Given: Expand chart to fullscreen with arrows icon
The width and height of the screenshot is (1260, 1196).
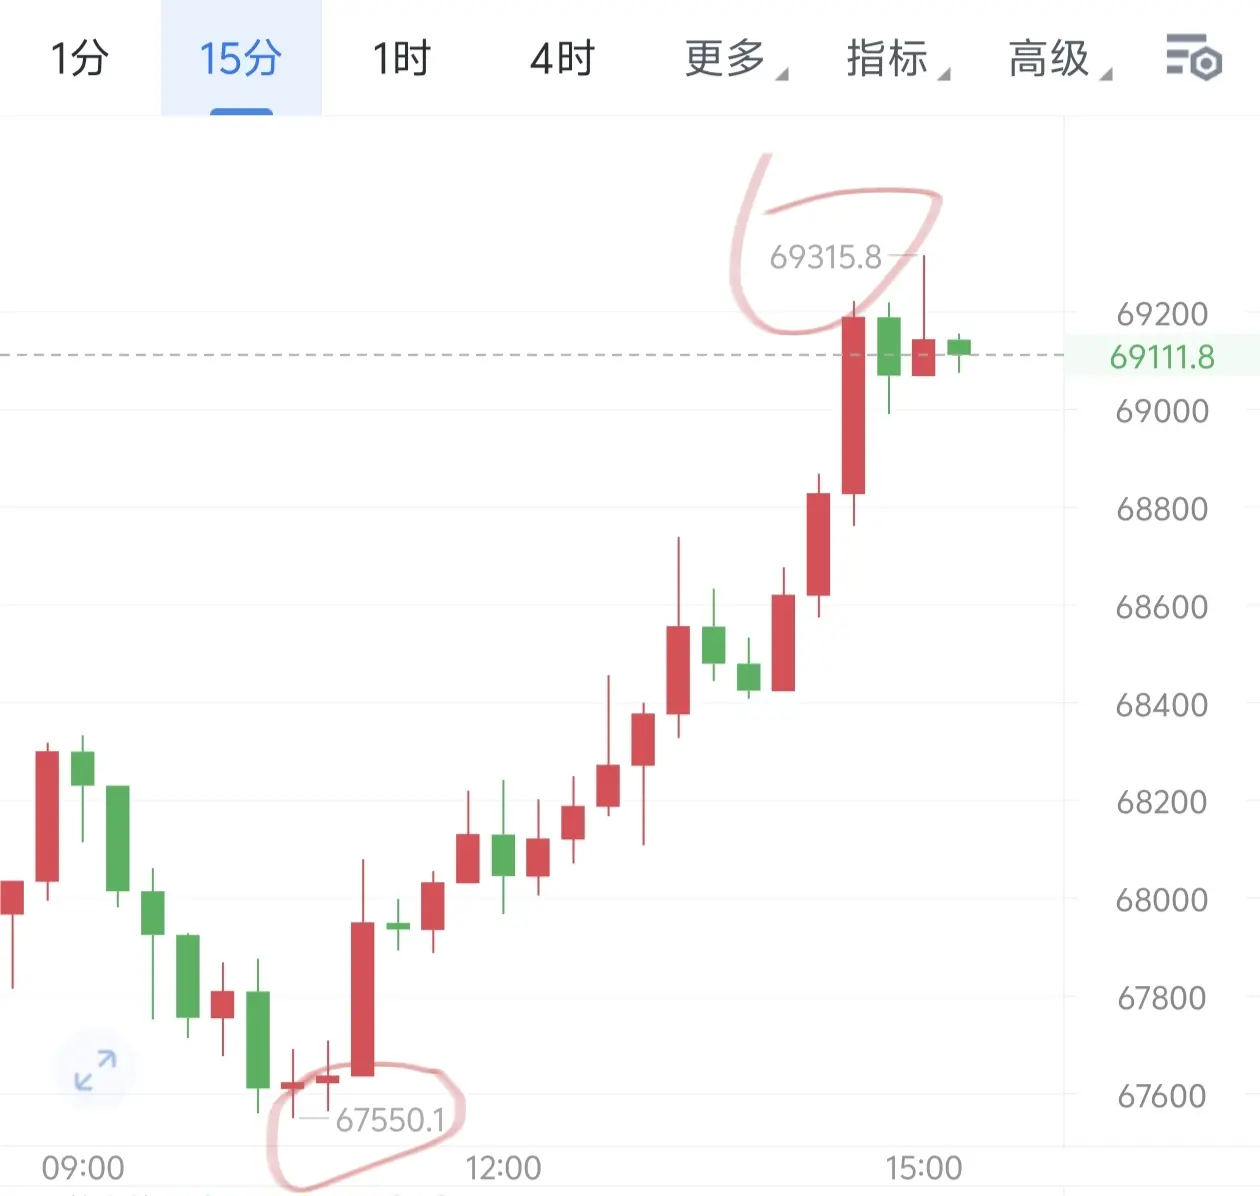Looking at the screenshot, I should pos(96,1069).
